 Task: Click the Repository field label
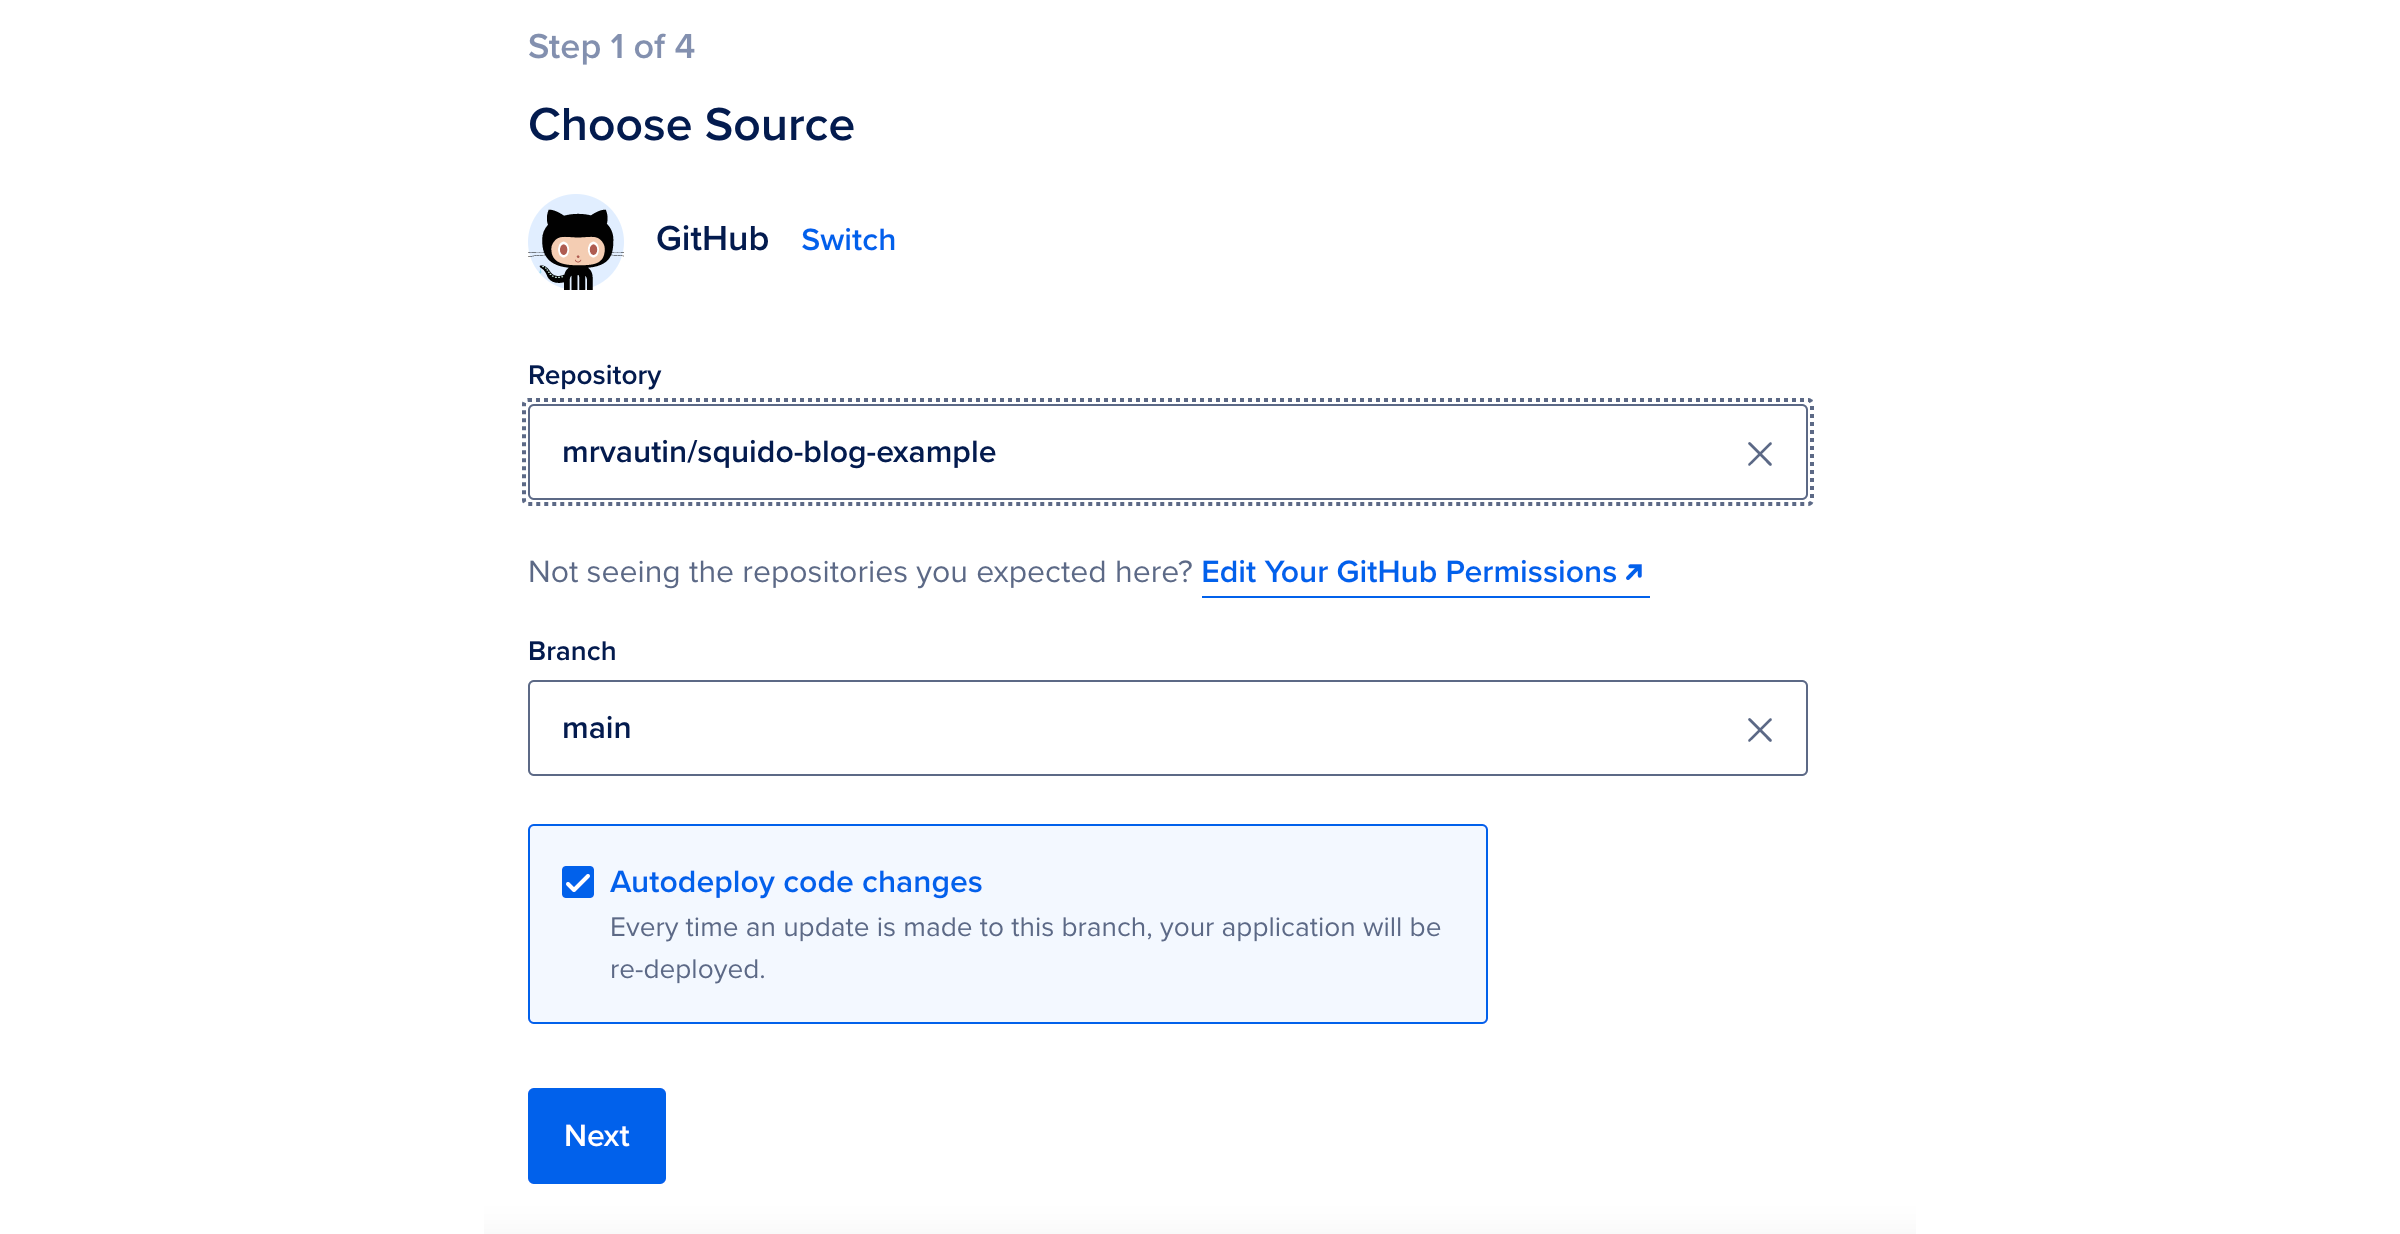(593, 374)
